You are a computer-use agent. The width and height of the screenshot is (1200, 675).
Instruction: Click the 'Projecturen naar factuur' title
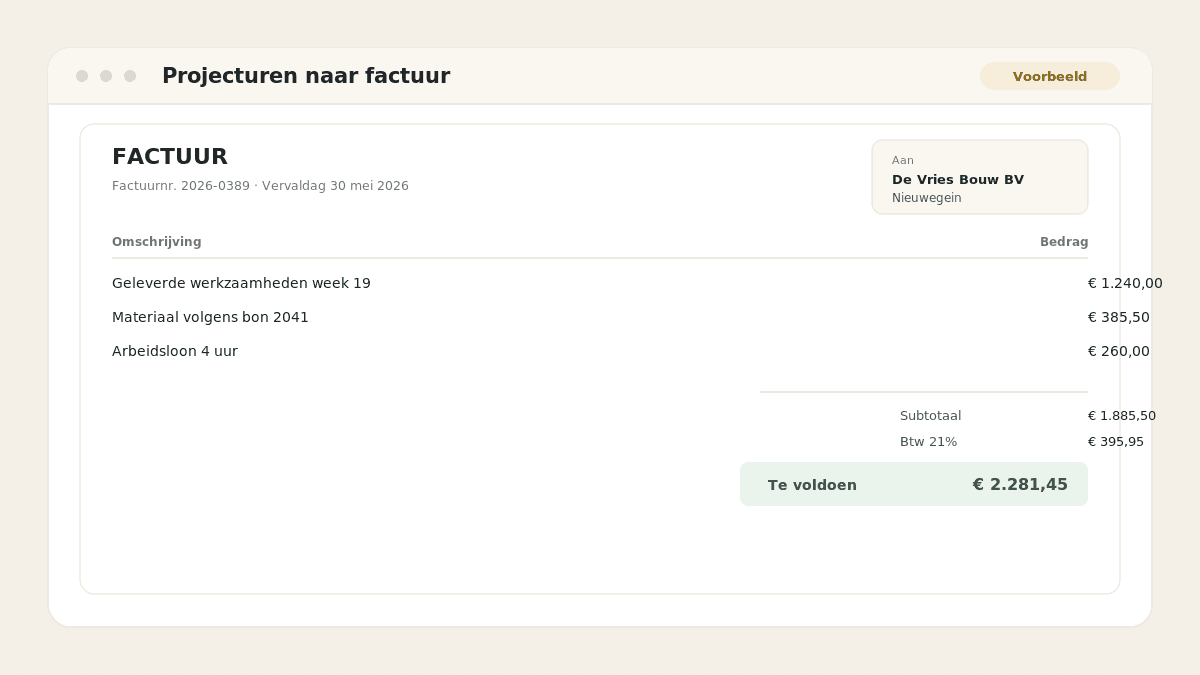click(306, 76)
